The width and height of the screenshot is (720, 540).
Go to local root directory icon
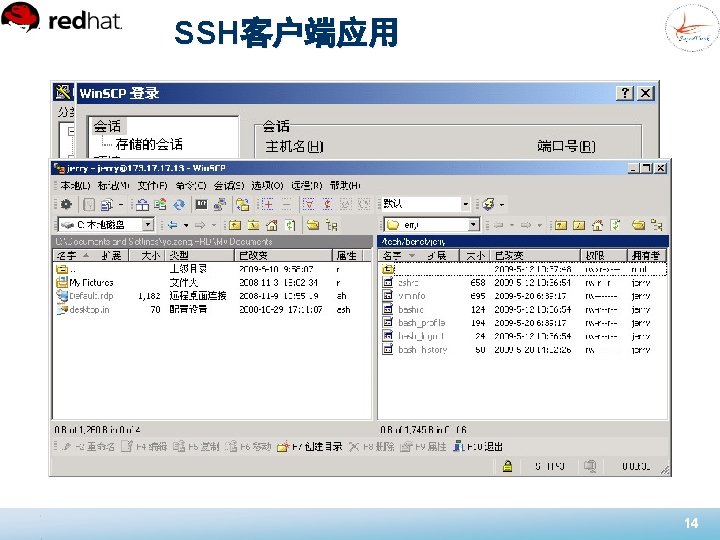tap(253, 225)
